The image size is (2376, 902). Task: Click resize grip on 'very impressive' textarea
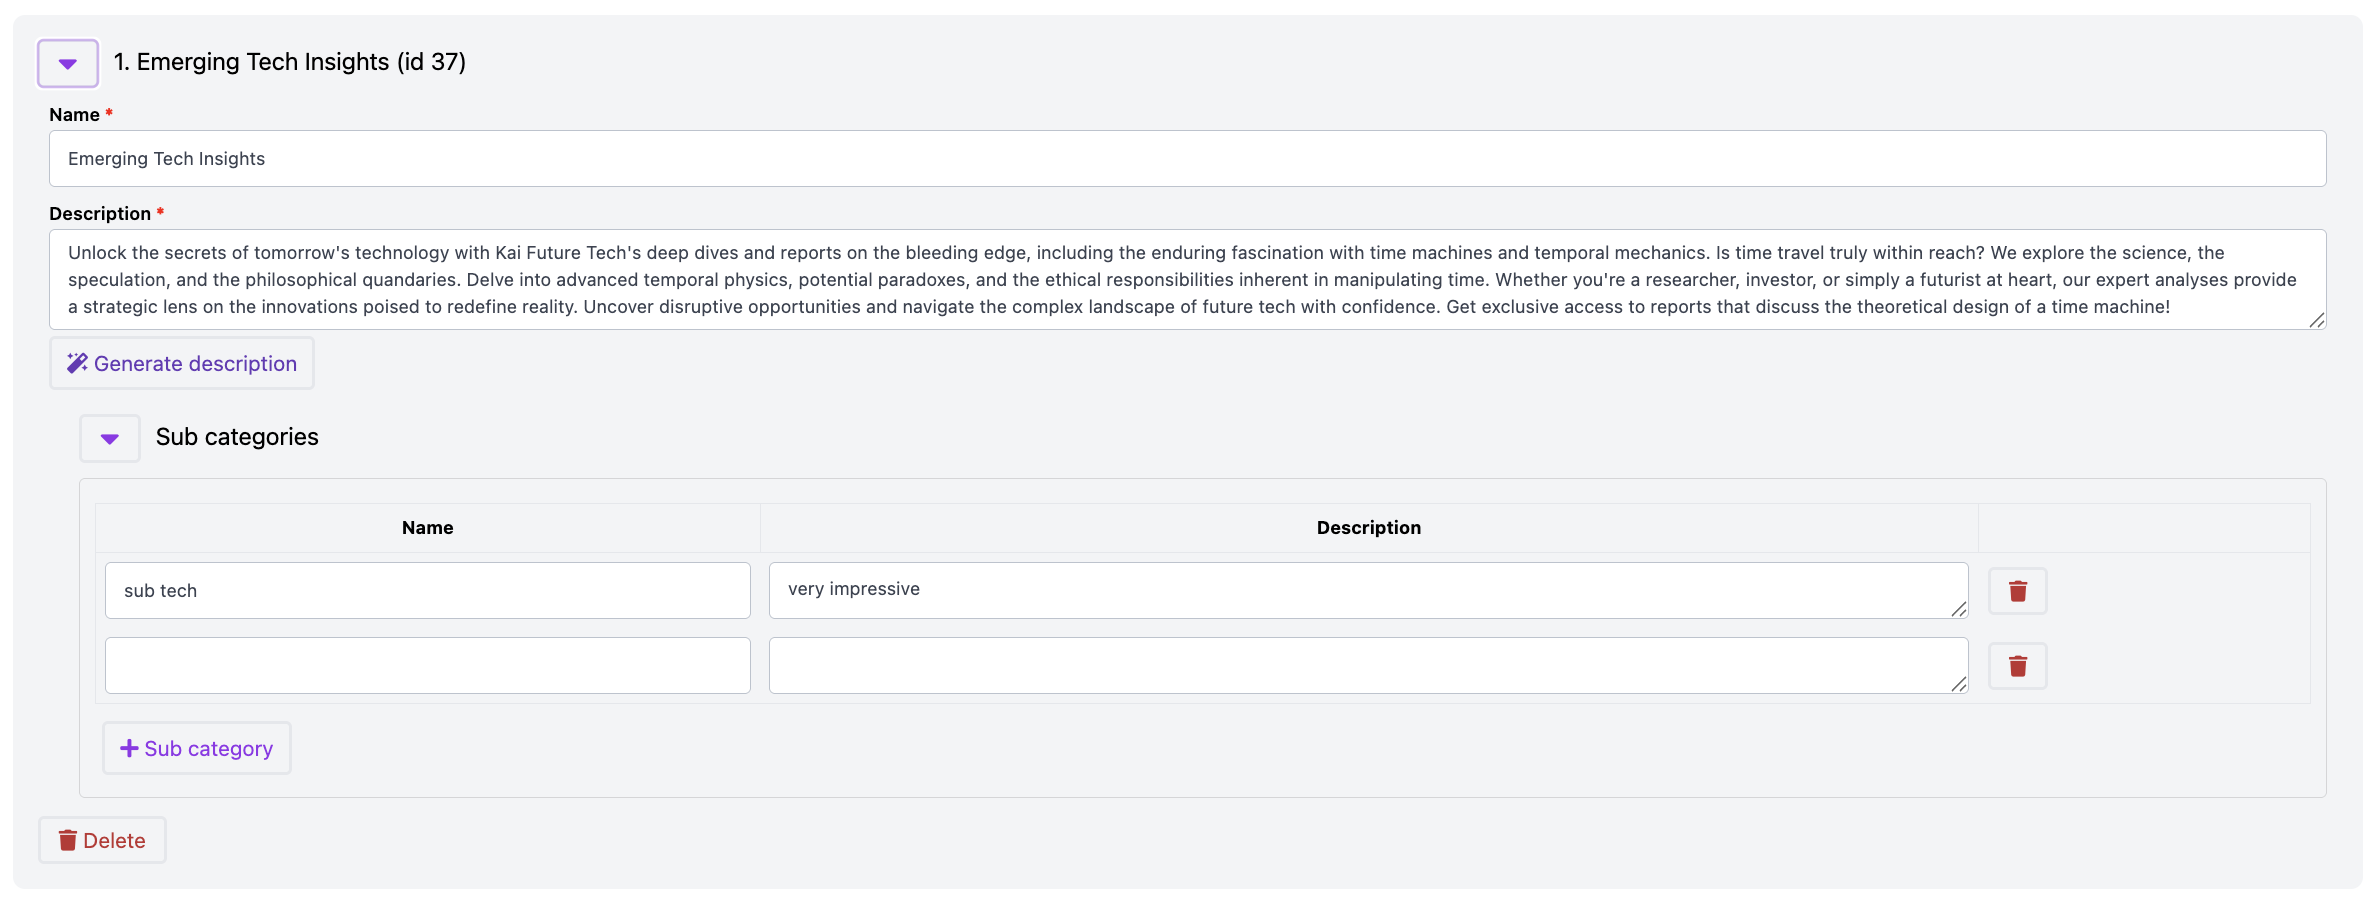click(1958, 609)
